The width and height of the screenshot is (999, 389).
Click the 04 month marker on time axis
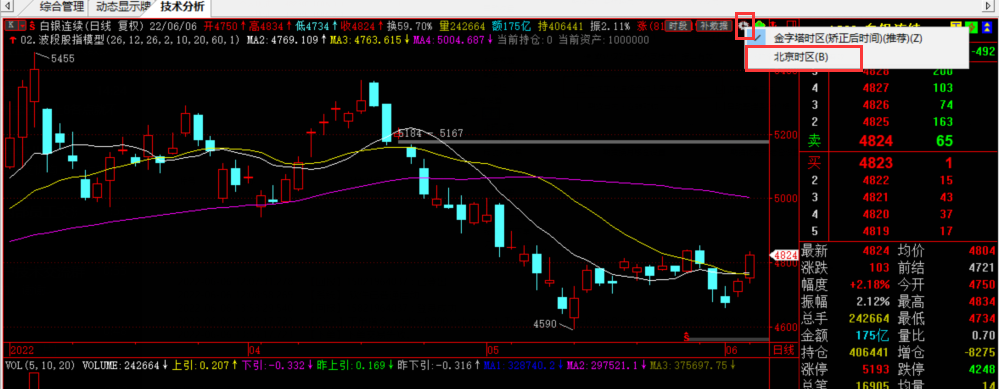pos(255,350)
